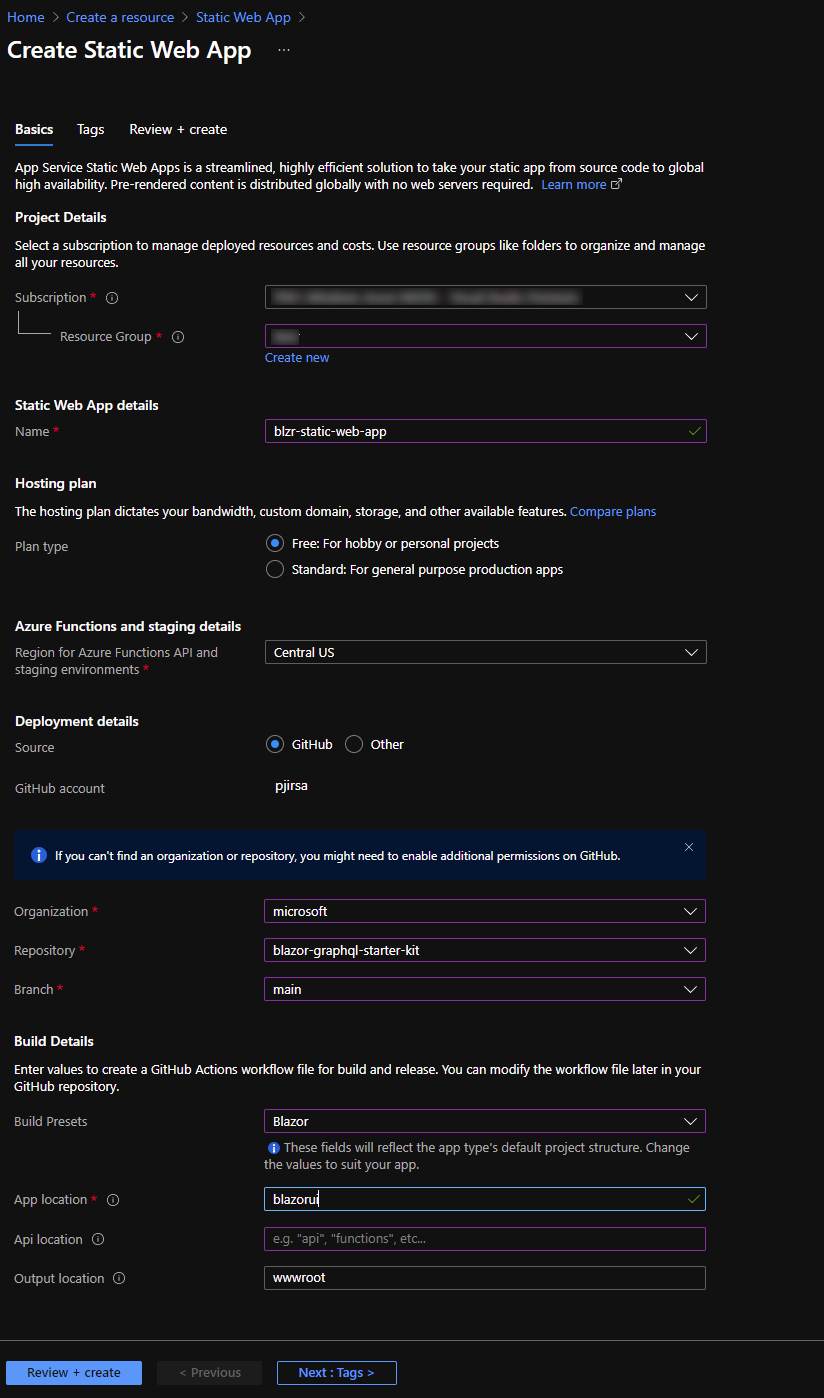Select the Standard plan type
Screen dimensions: 824x1398
(x=275, y=569)
